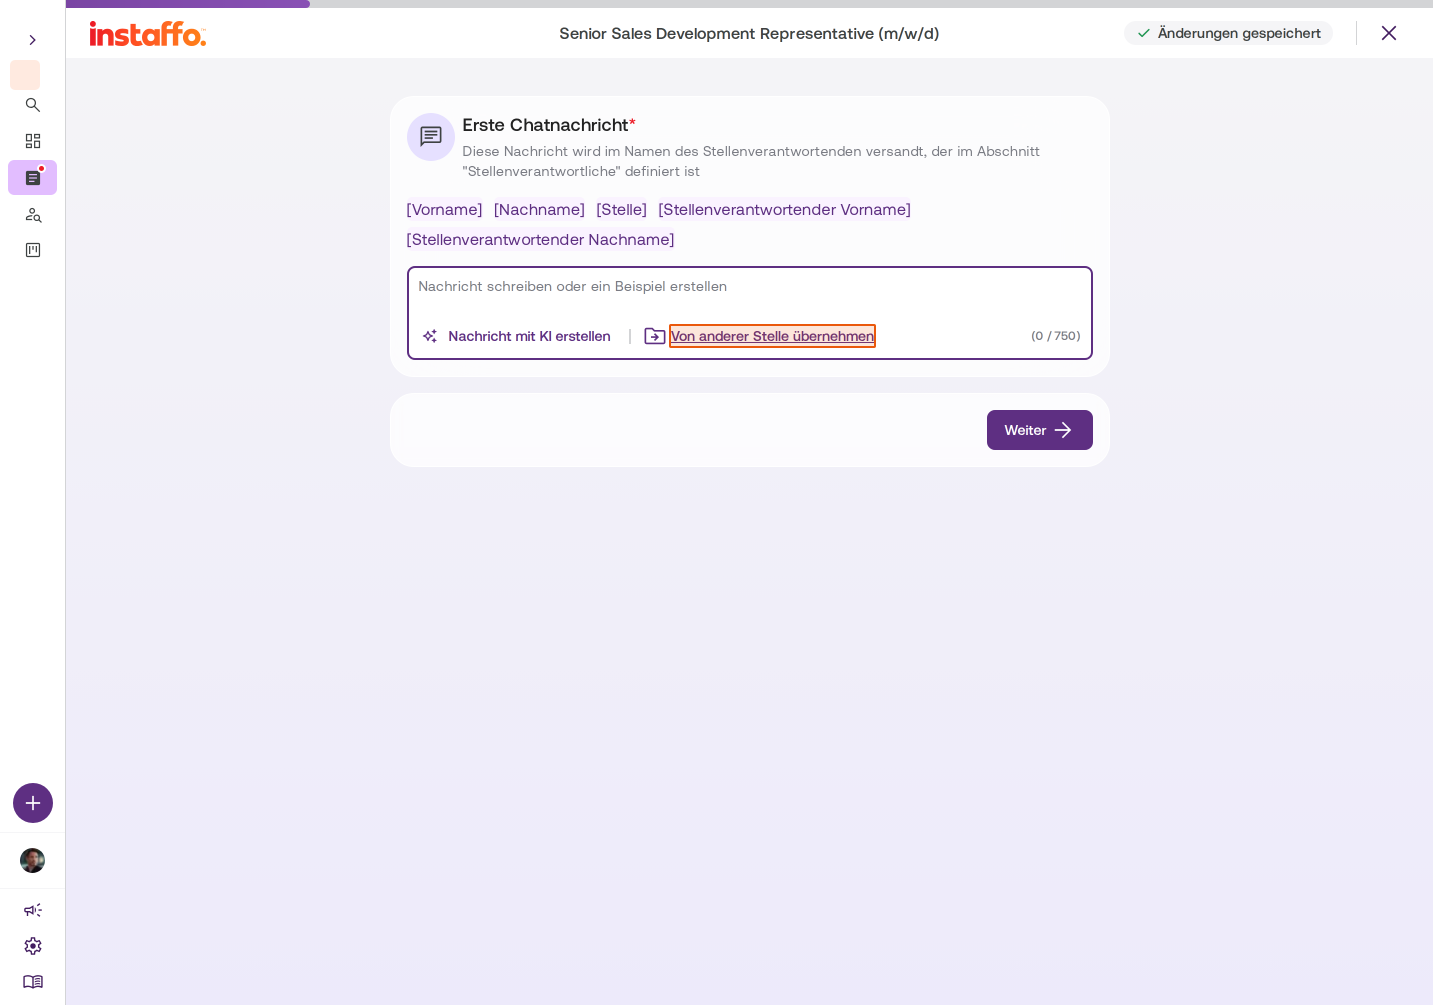Insert the [Vorname] placeholder

click(x=444, y=209)
